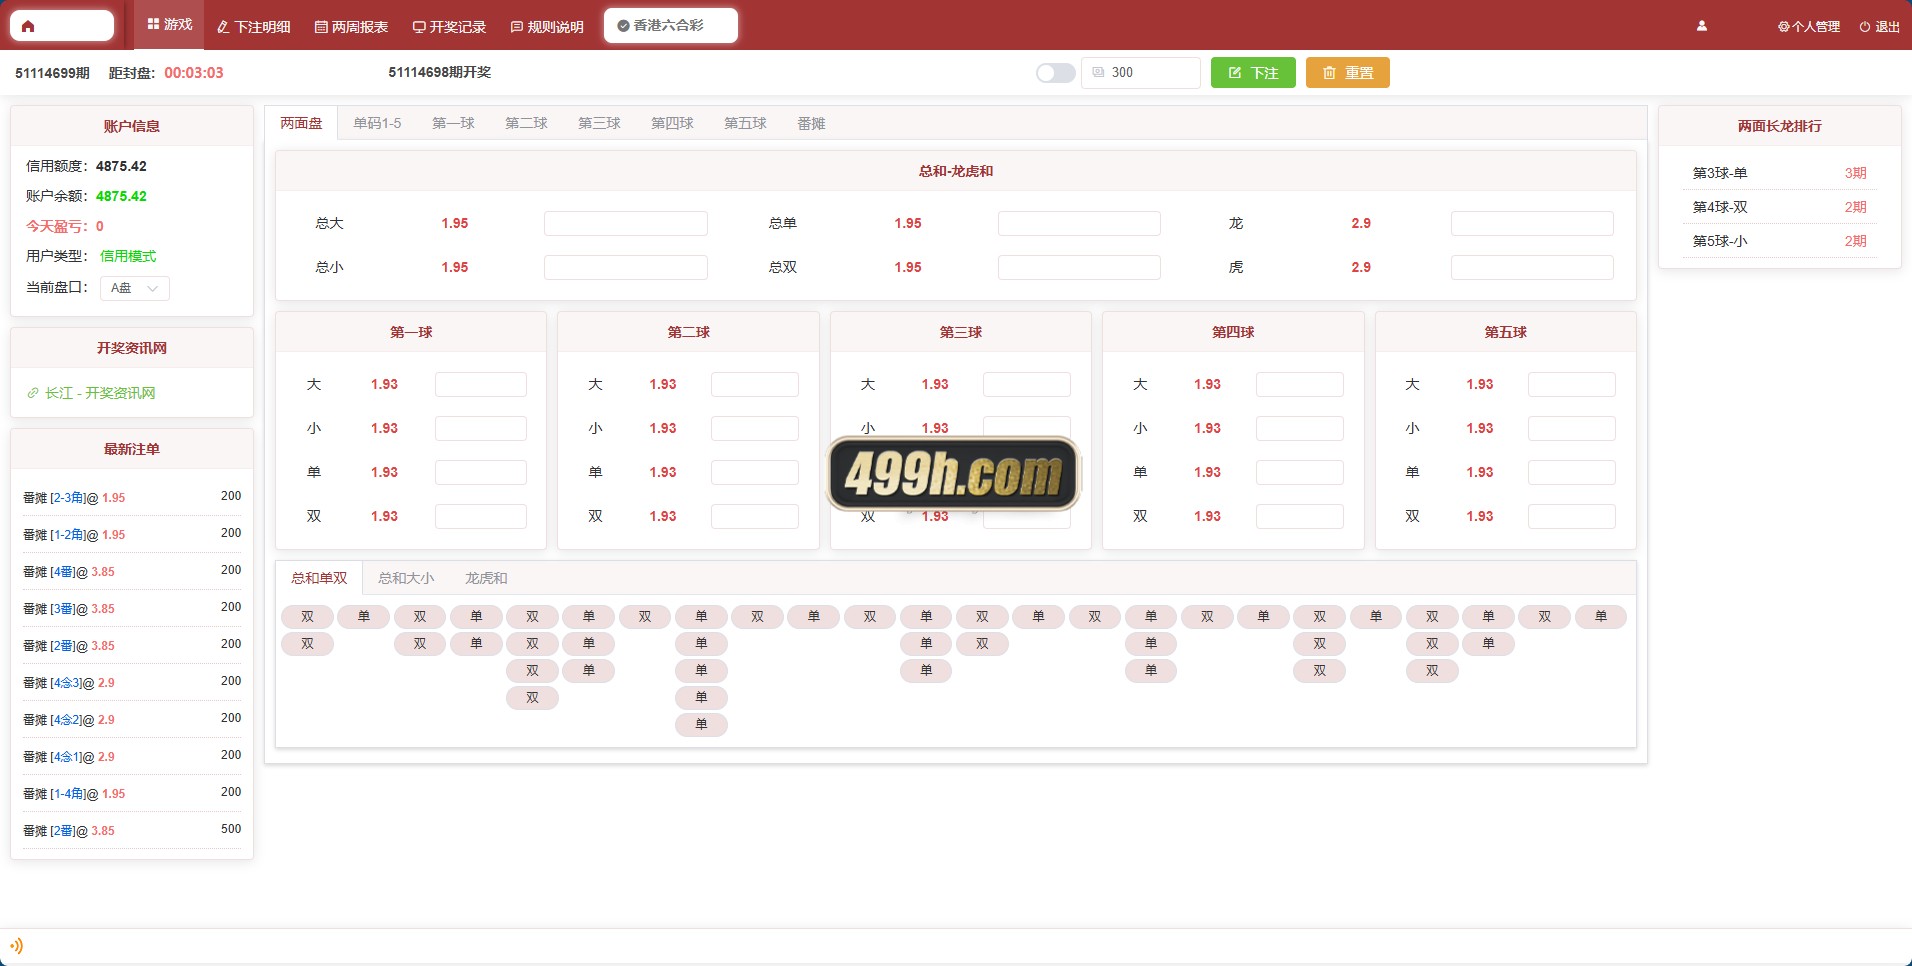Click the 总单 bet input field

pos(1079,223)
